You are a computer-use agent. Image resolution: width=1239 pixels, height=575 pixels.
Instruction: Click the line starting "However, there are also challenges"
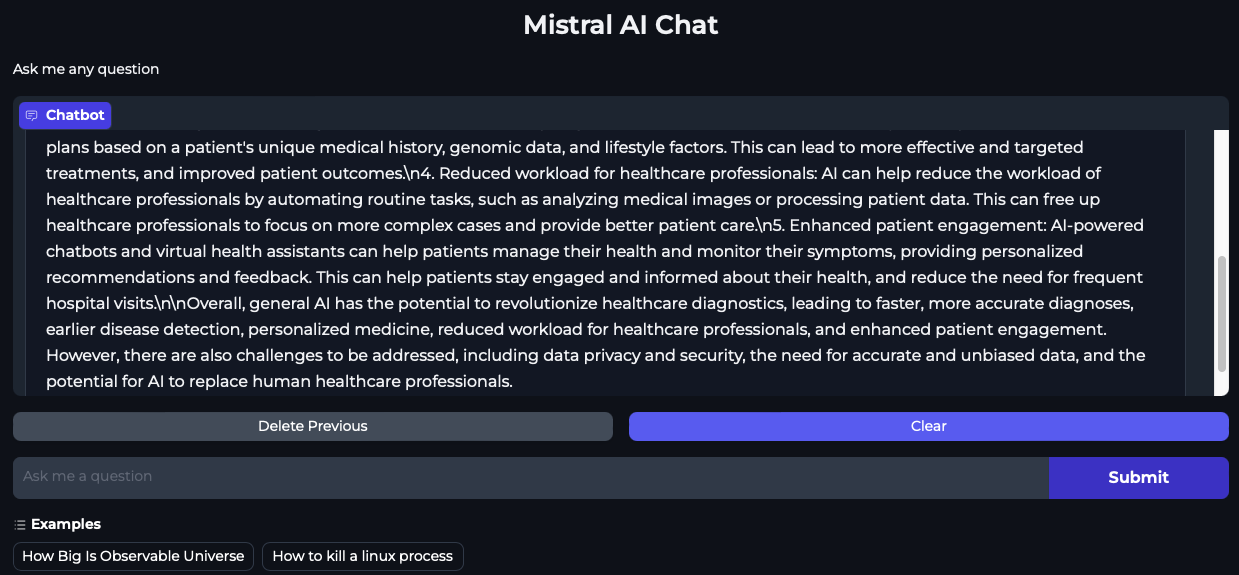pyautogui.click(x=595, y=356)
